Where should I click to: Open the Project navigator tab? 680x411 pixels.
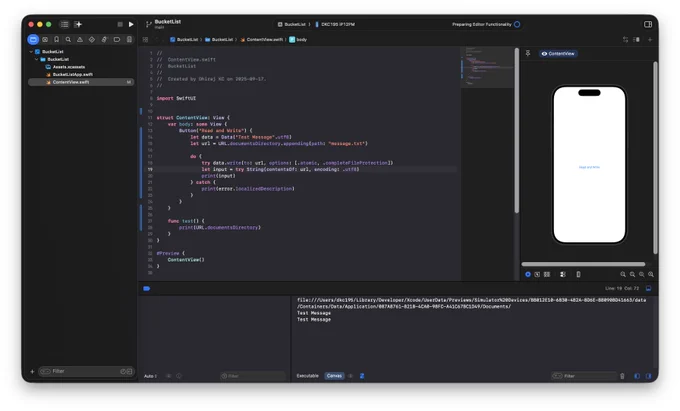tap(33, 39)
